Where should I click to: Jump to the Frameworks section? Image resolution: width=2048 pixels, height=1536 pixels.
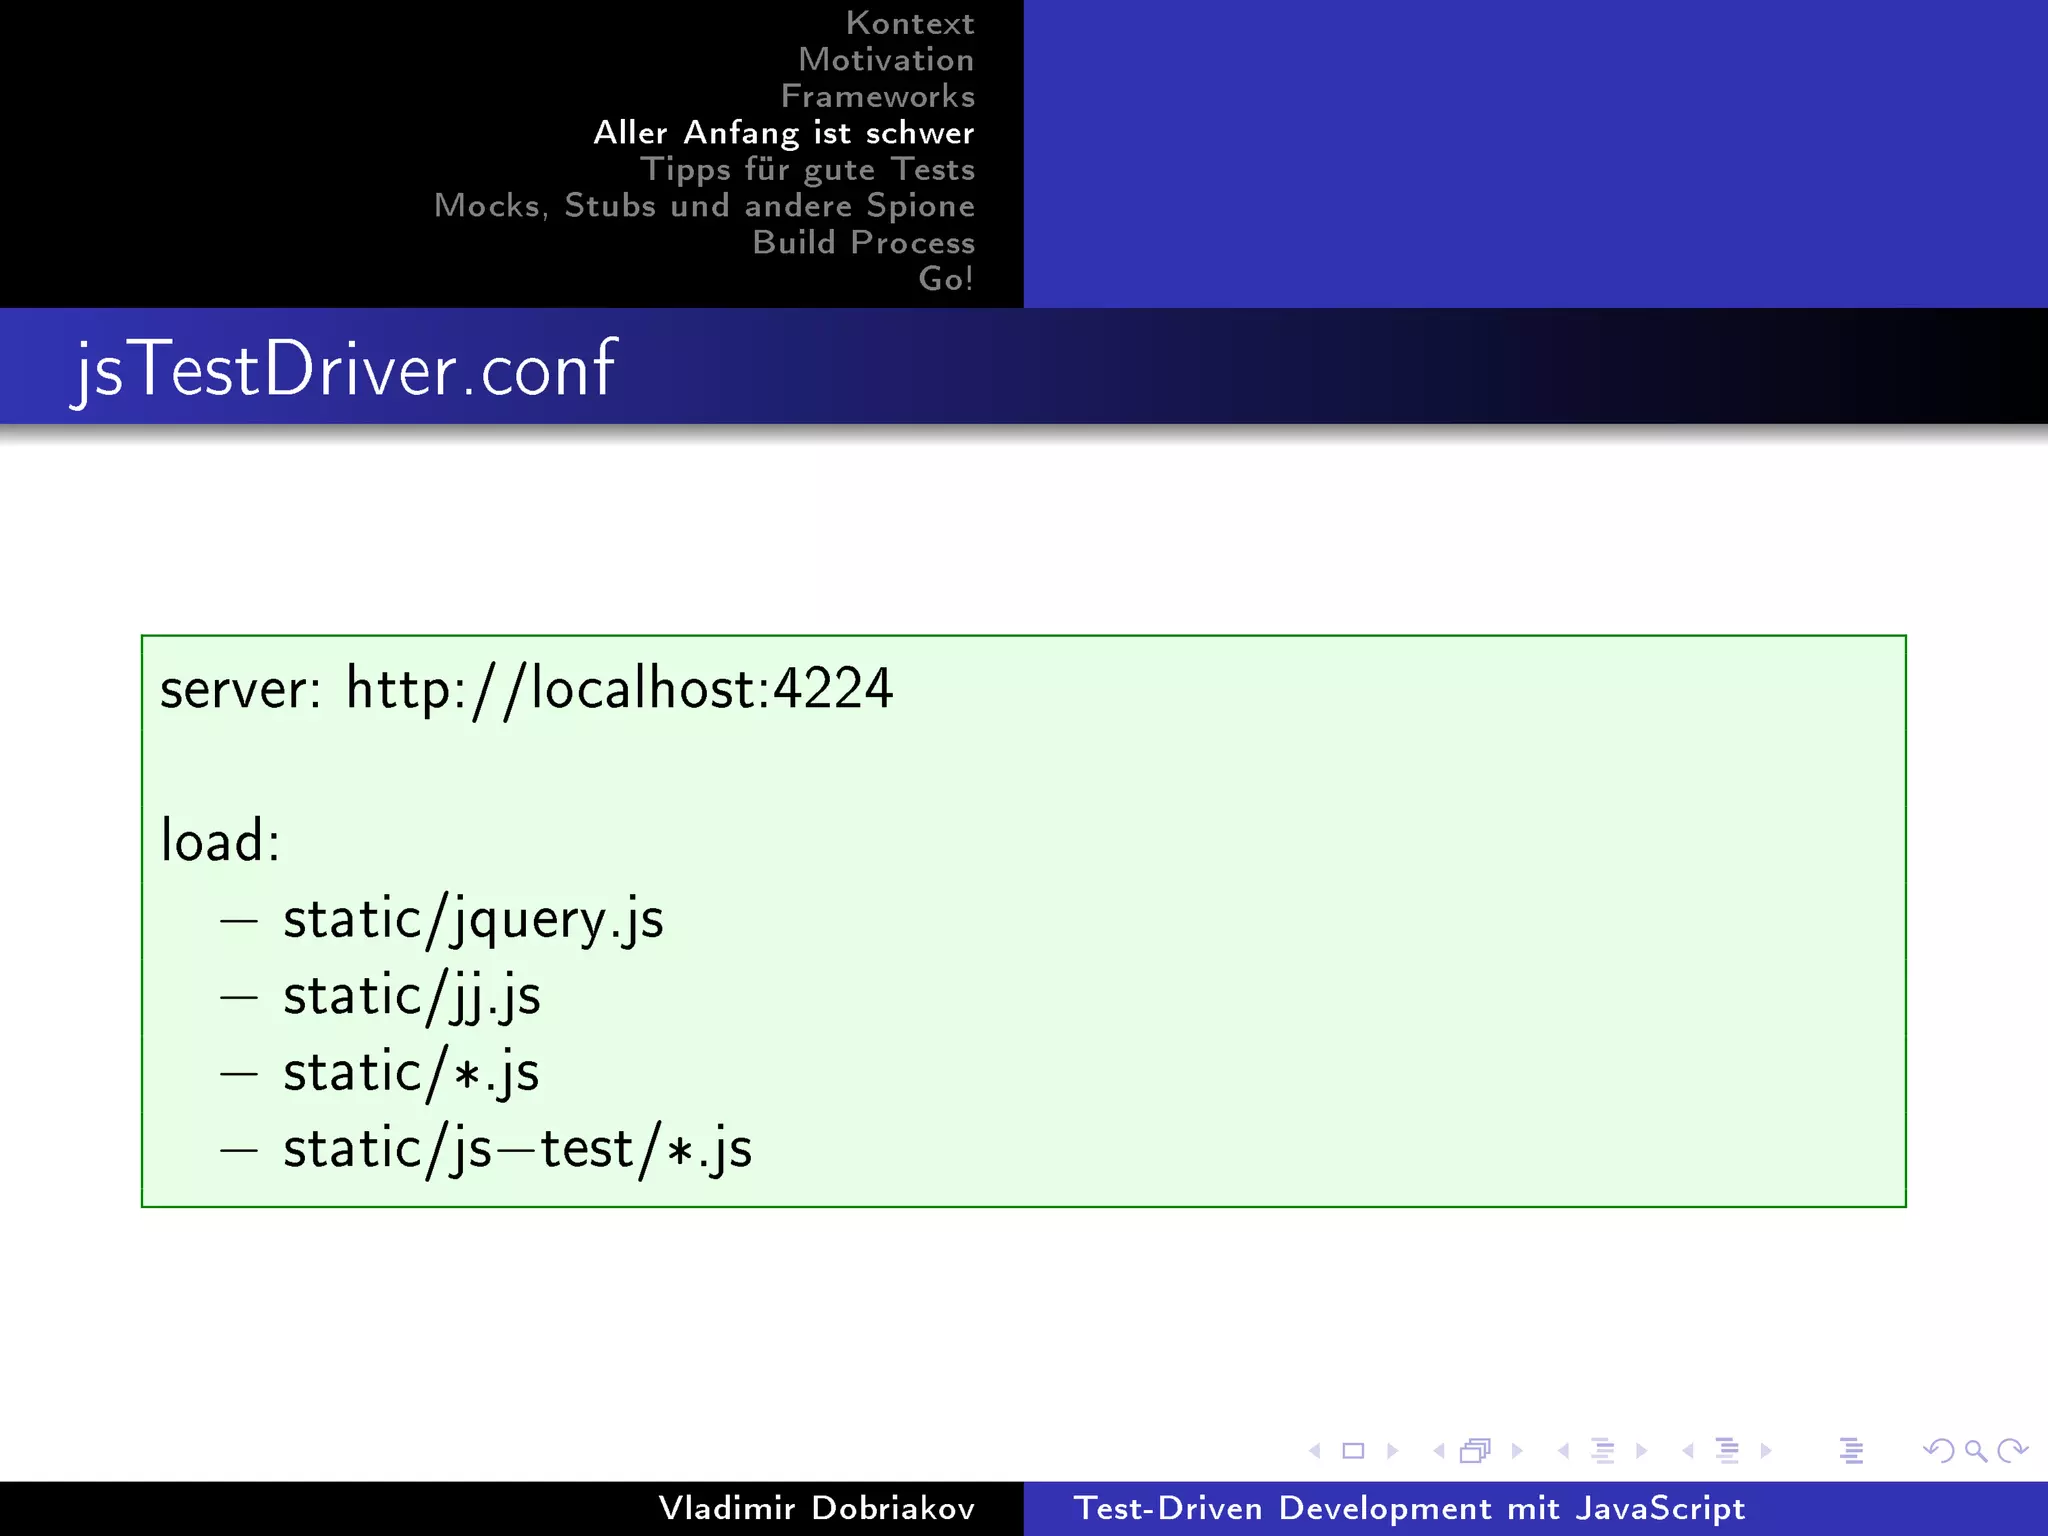(878, 96)
